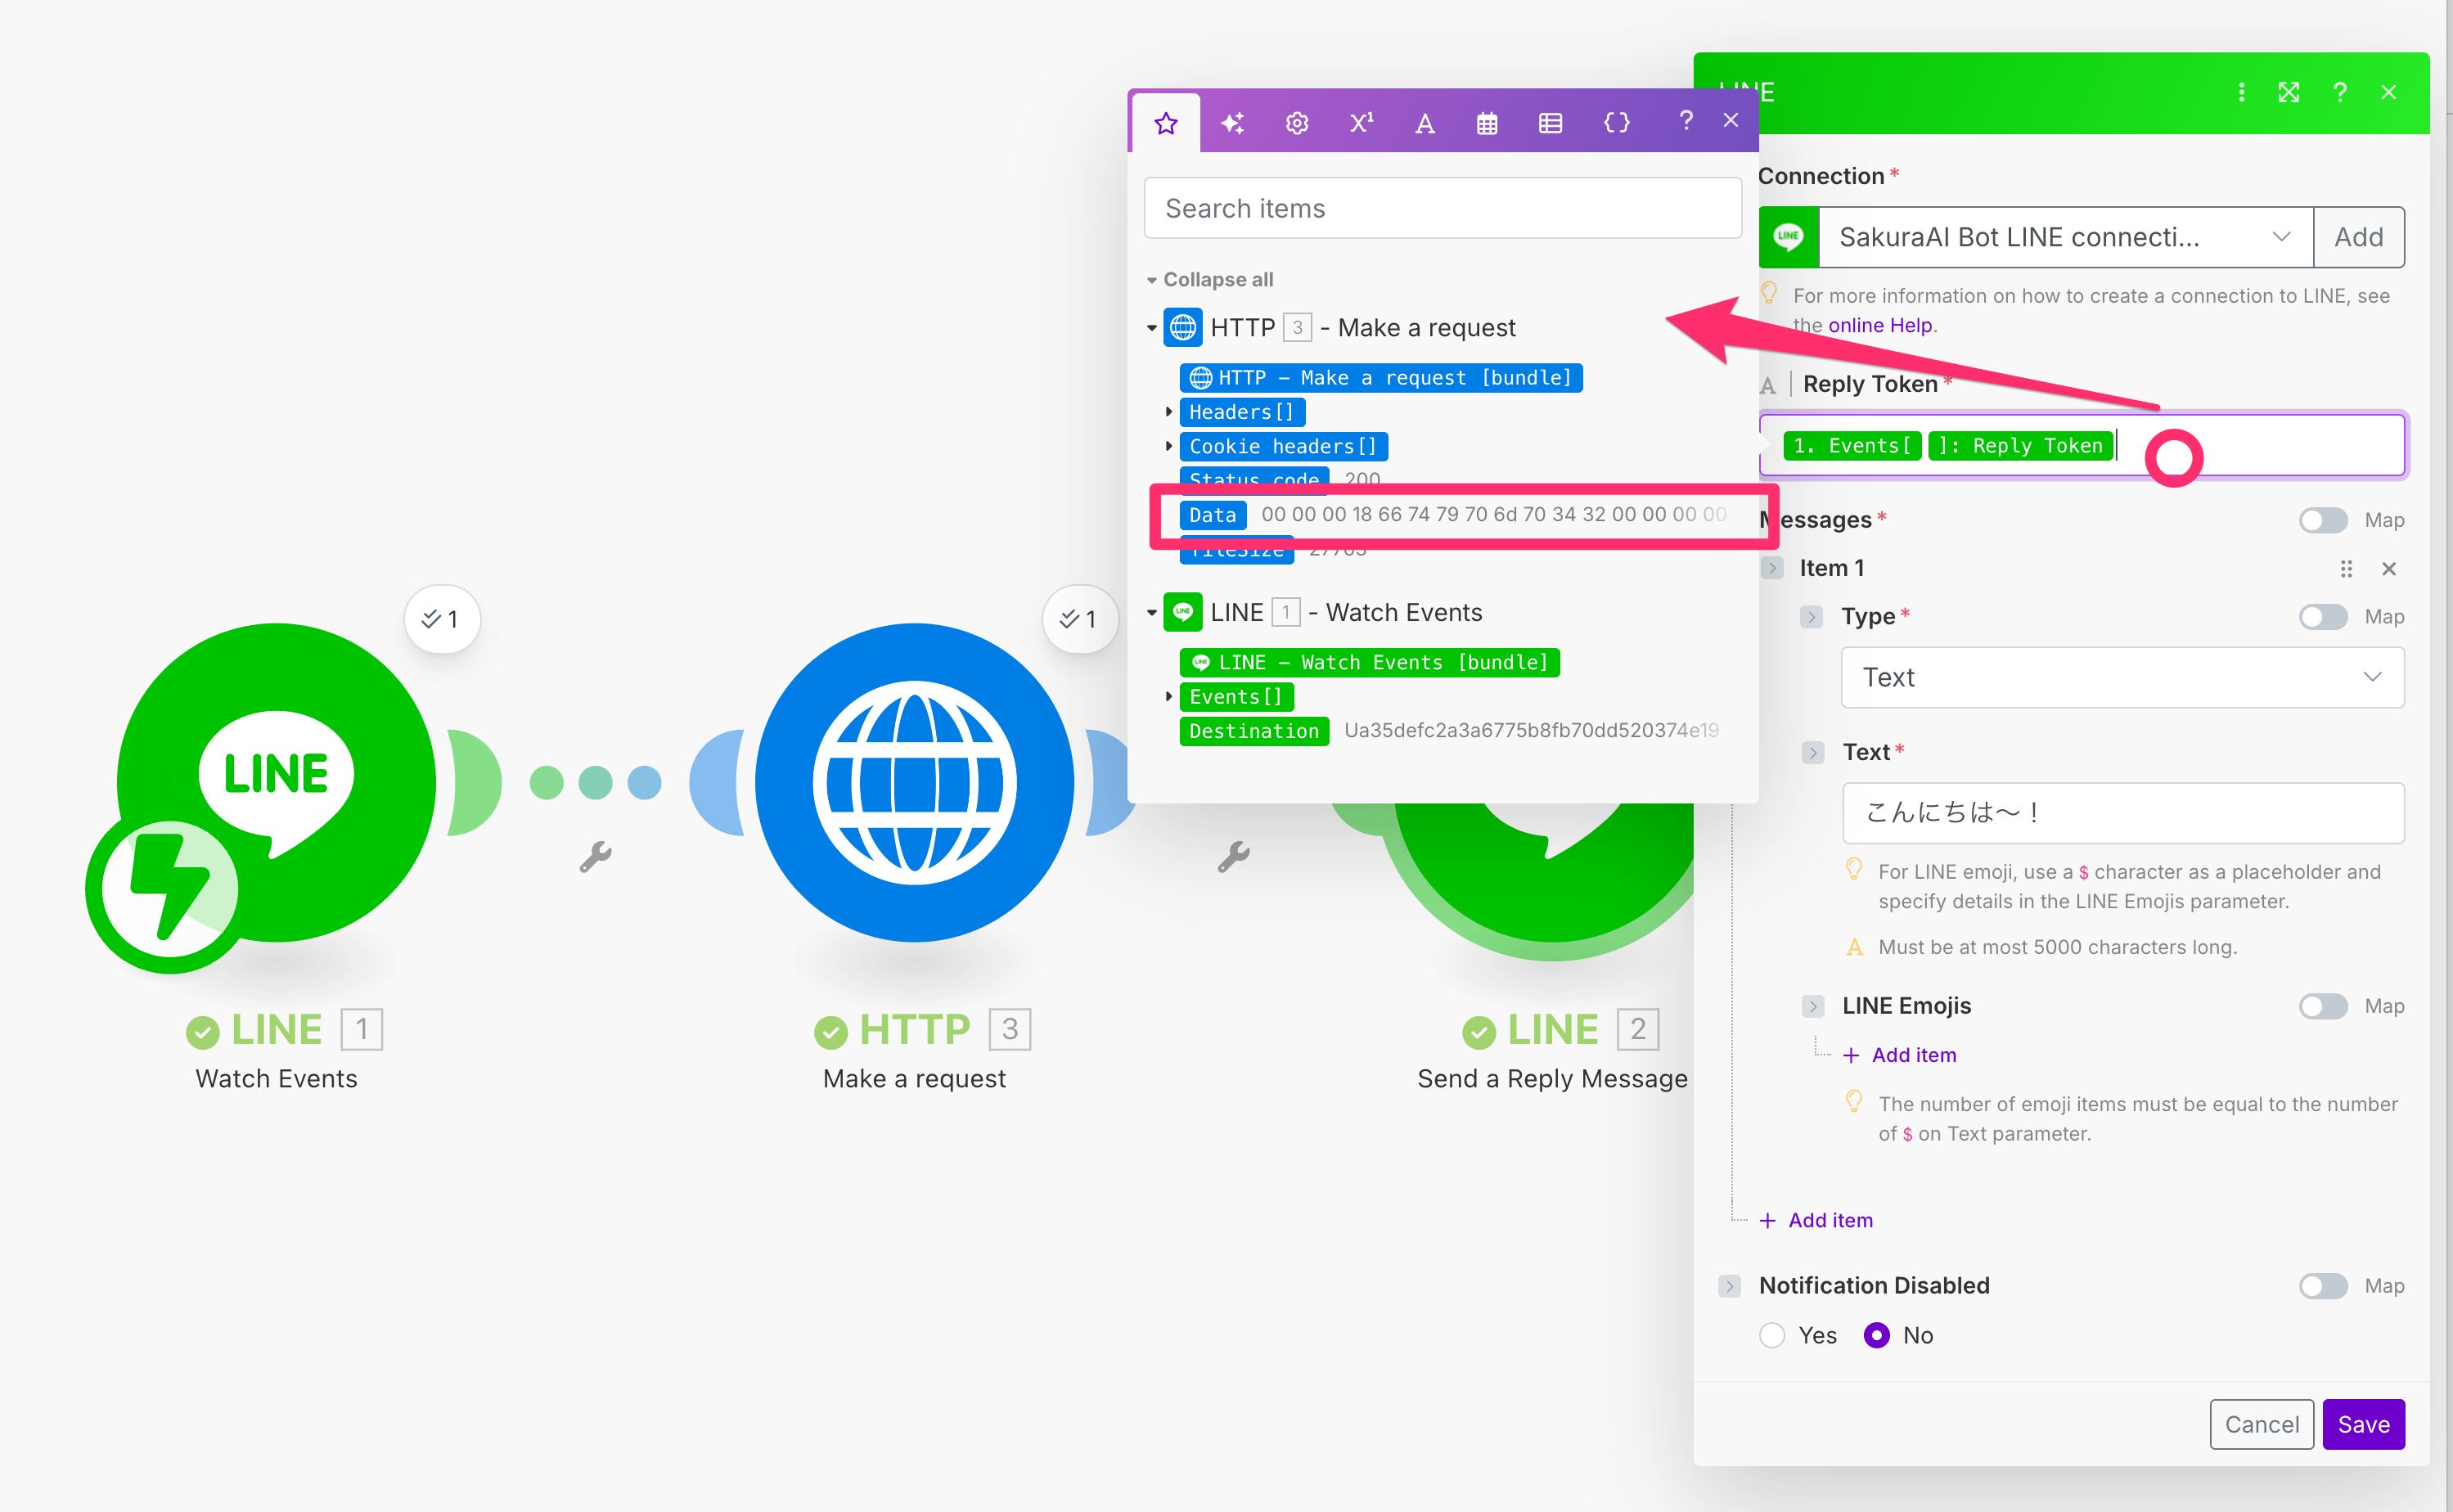Open LINE panel three-dot options menu
The height and width of the screenshot is (1512, 2453).
(2241, 92)
